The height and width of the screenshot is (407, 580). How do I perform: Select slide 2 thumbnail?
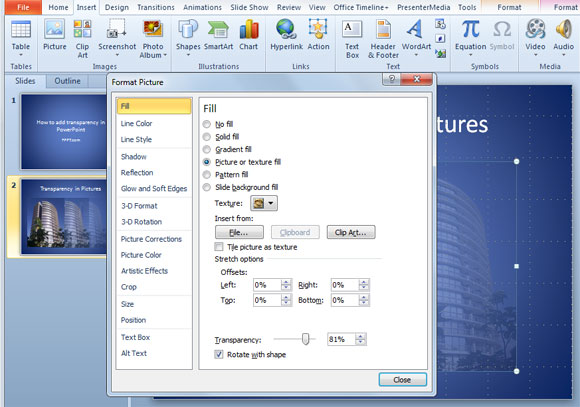click(x=64, y=216)
